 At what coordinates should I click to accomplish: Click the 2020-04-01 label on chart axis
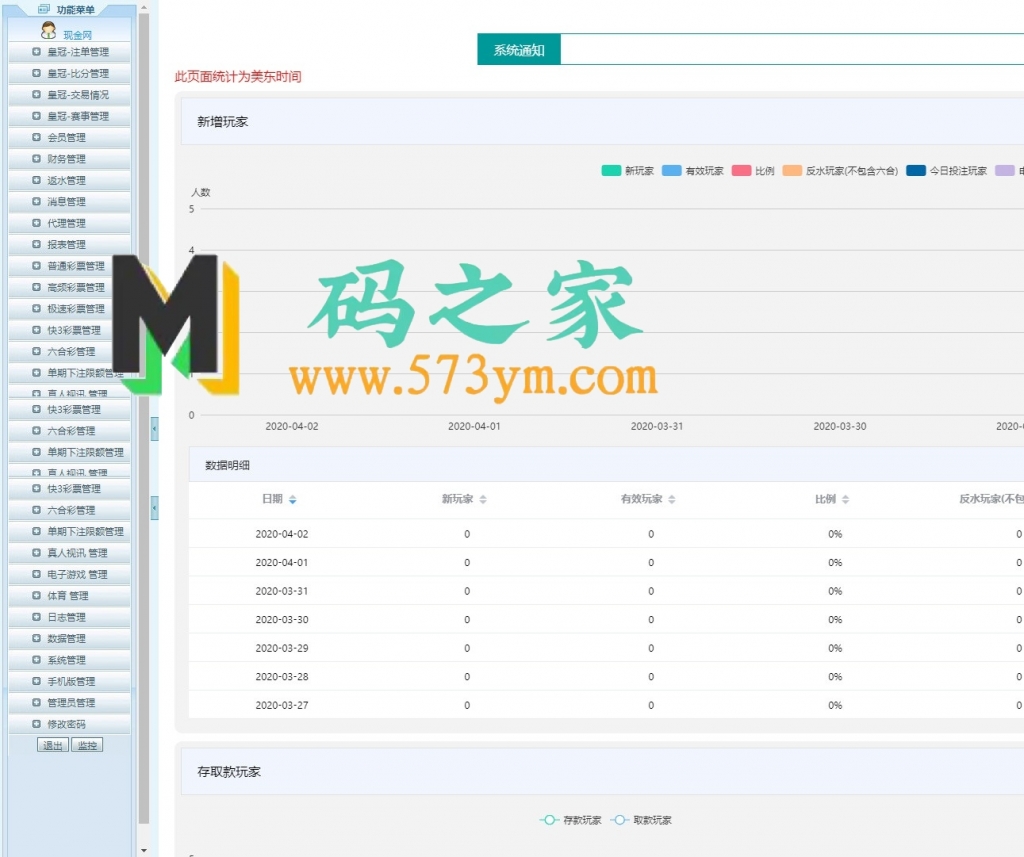[474, 427]
